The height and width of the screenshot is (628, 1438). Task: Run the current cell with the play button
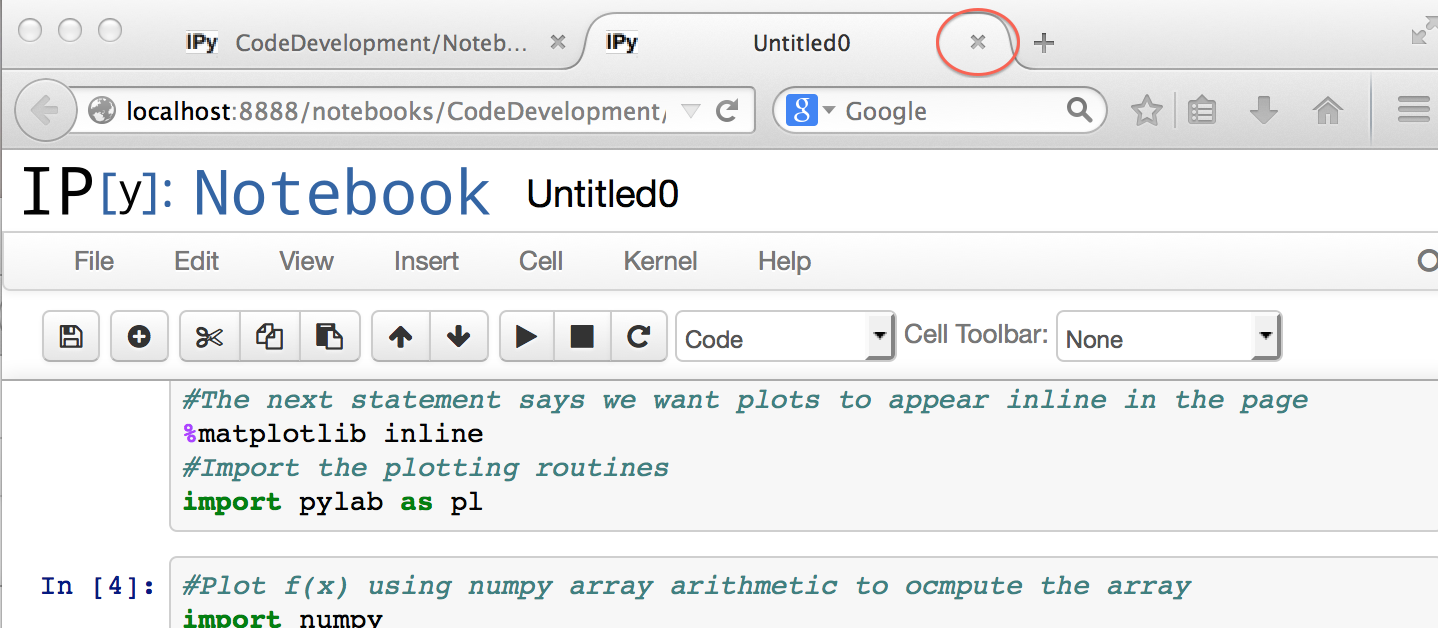[x=527, y=338]
